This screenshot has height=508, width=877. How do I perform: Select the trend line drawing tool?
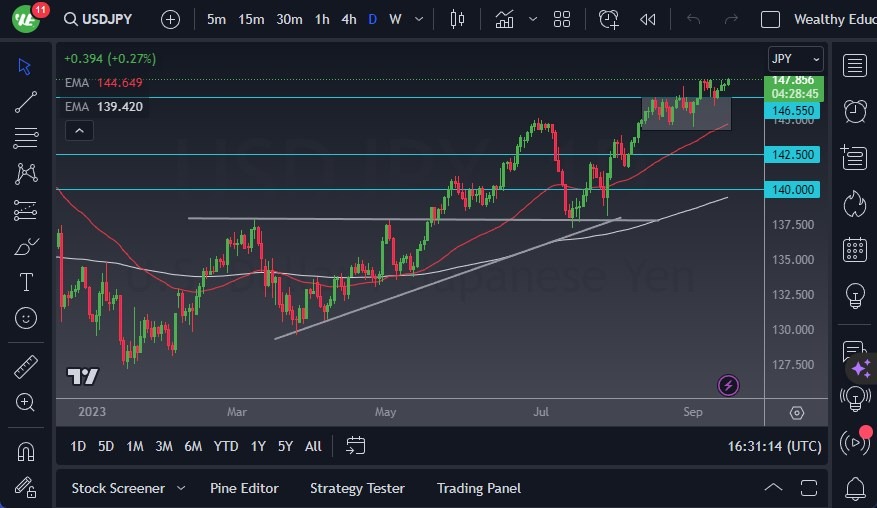pos(26,102)
